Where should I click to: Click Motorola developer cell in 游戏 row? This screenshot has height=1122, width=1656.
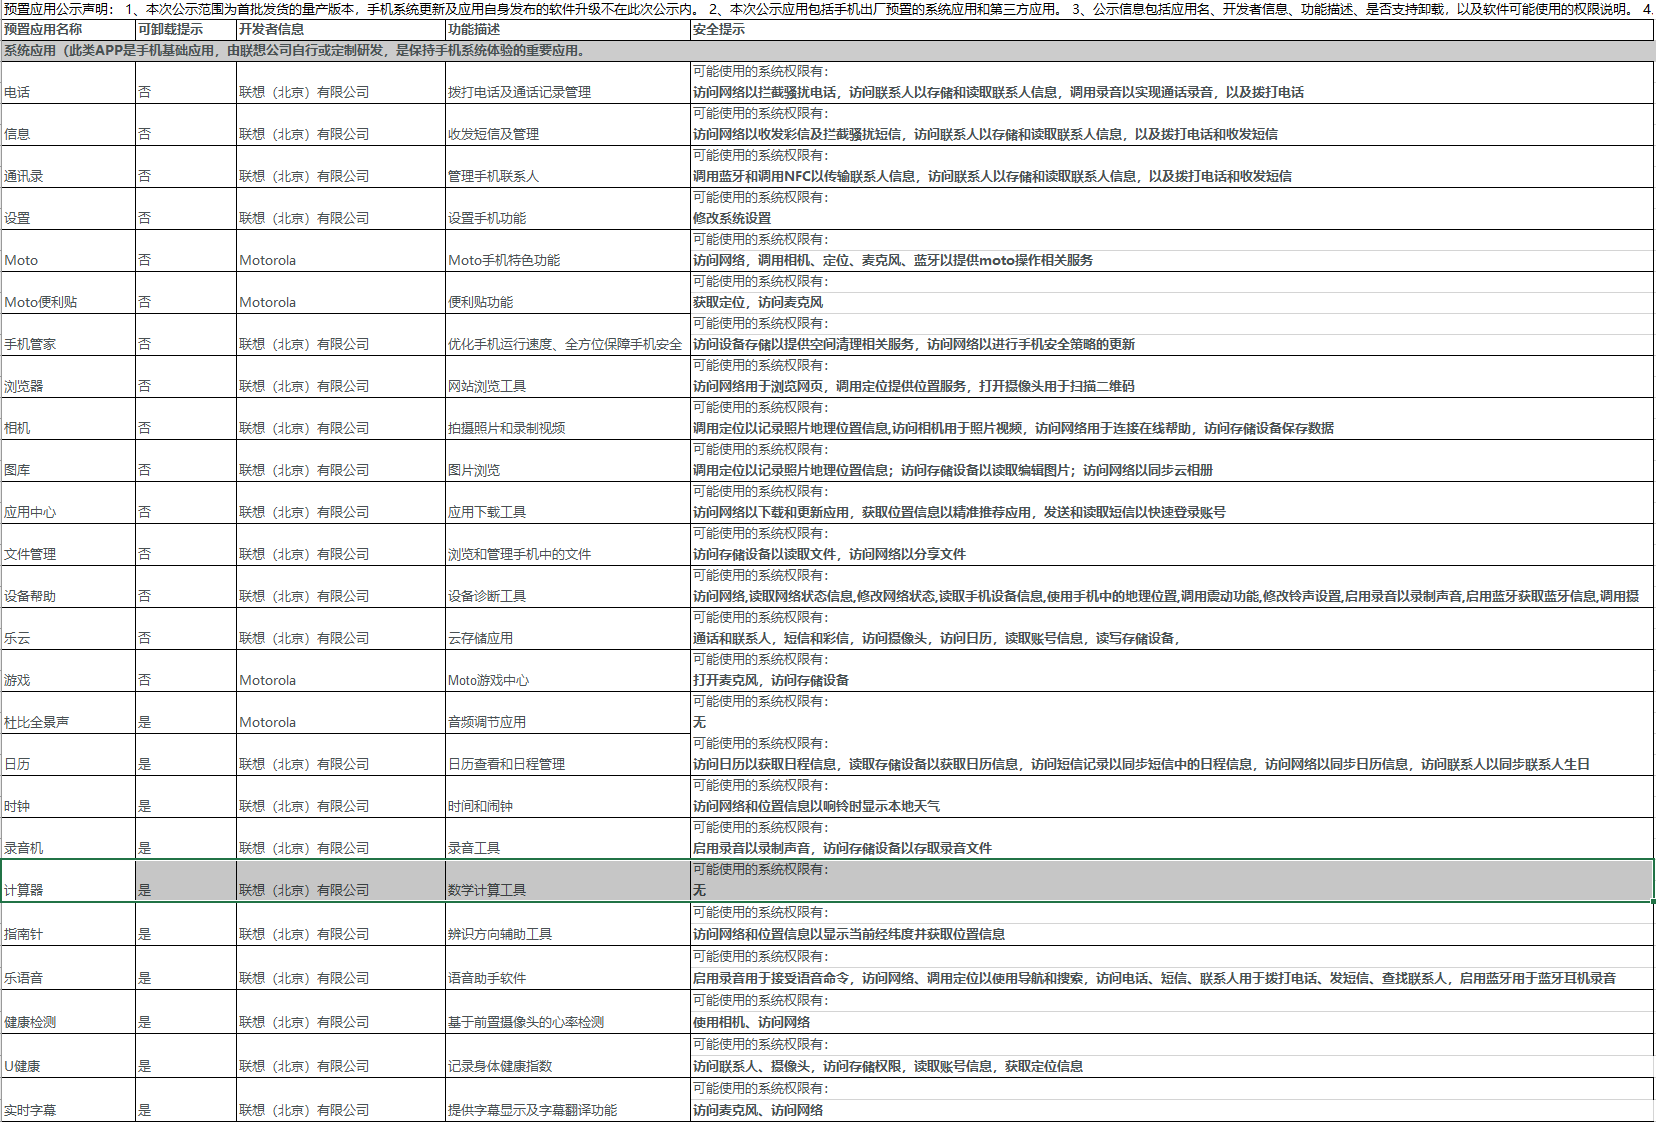click(x=341, y=671)
